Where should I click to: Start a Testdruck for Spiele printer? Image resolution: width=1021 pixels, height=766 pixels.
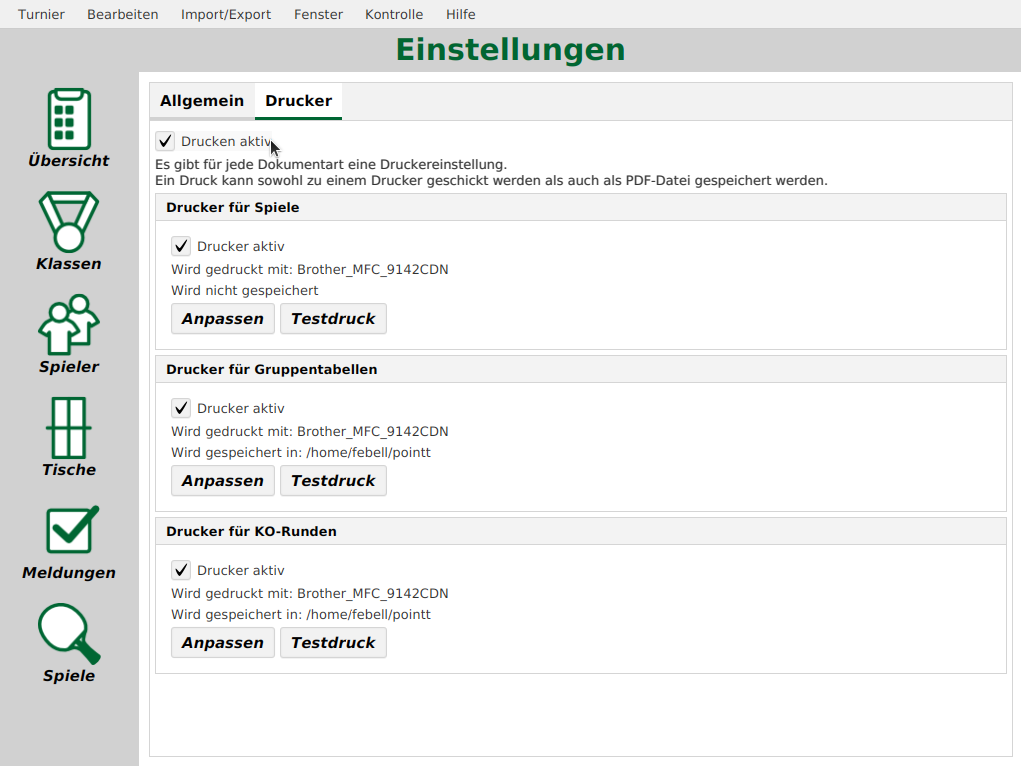[333, 318]
